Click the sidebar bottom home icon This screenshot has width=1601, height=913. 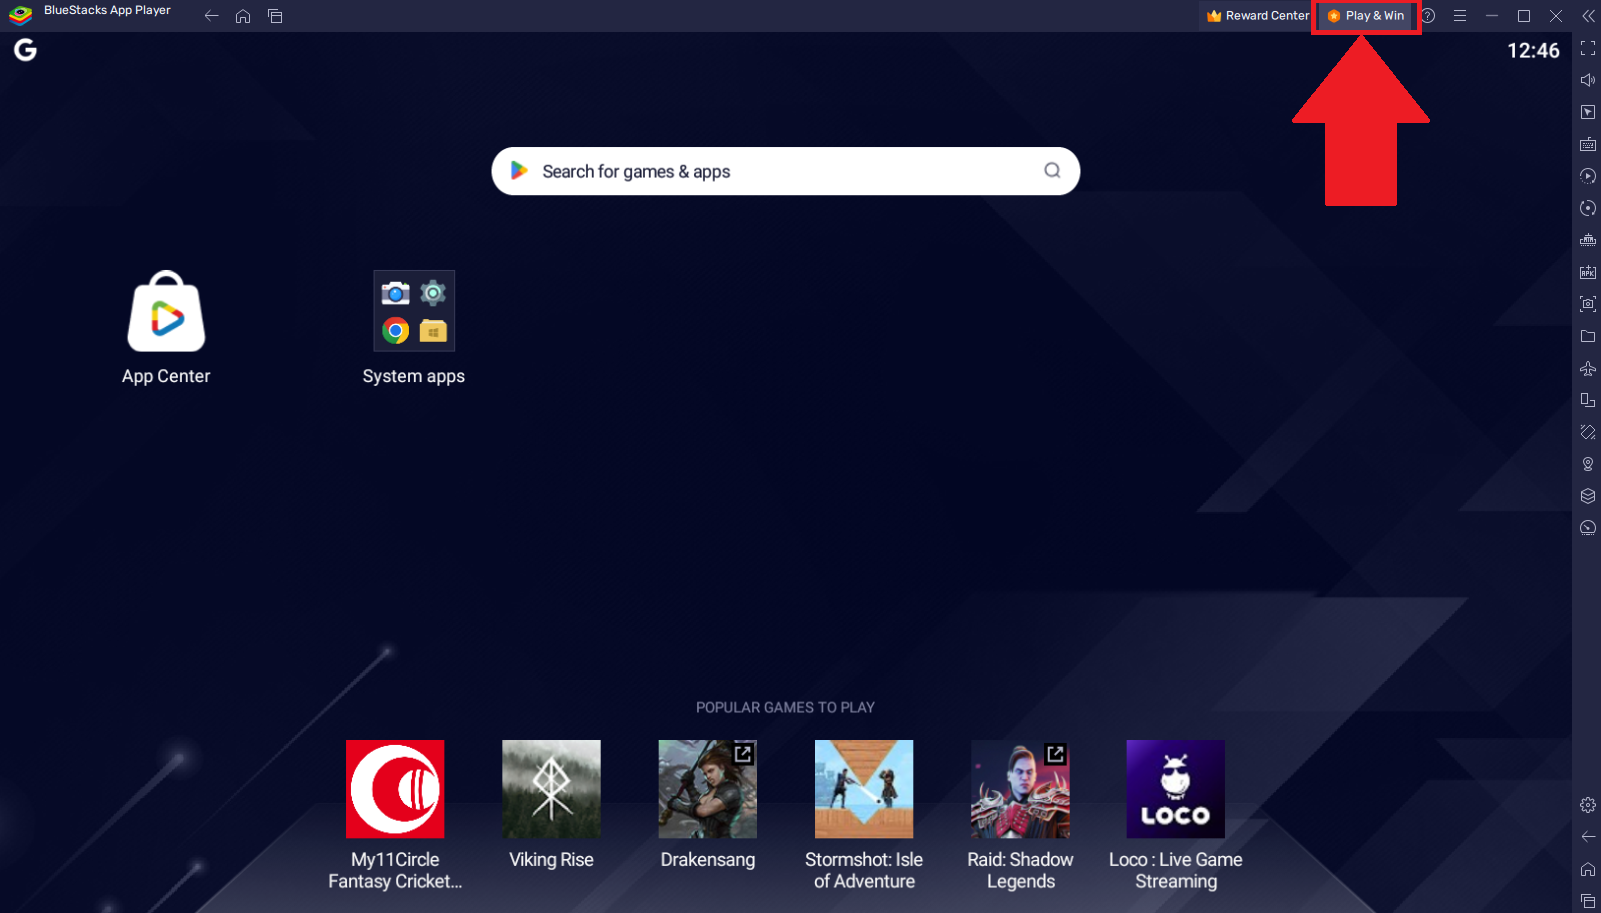1588,869
